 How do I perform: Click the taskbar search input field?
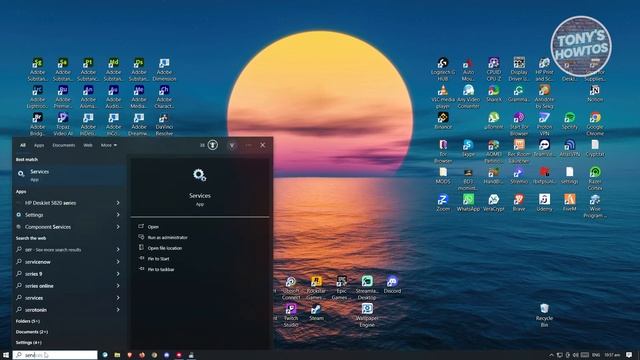point(55,355)
